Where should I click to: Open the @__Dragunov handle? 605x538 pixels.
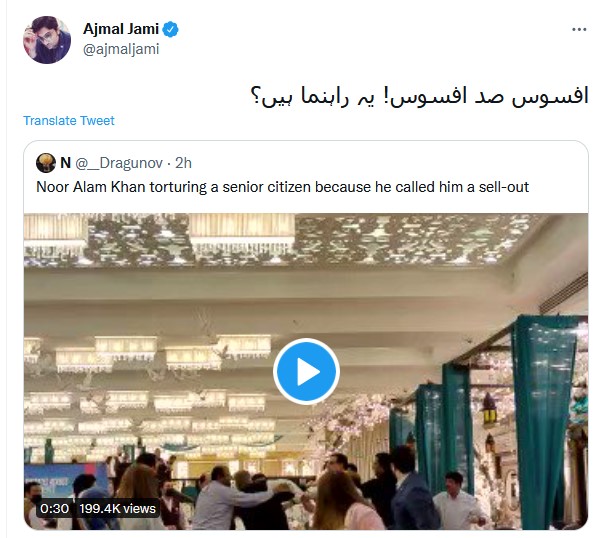tap(119, 163)
